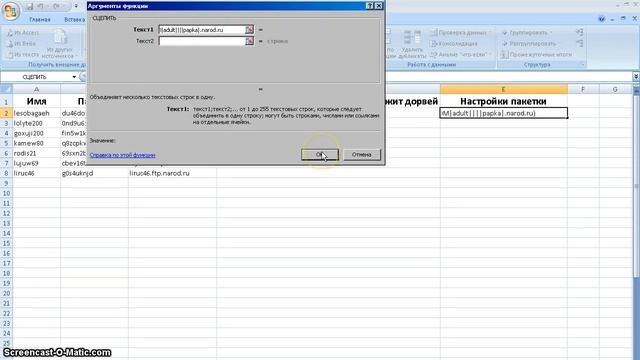Click Удалить дубликаты ribbon button
This screenshot has height=360, width=640.
[x=412, y=44]
